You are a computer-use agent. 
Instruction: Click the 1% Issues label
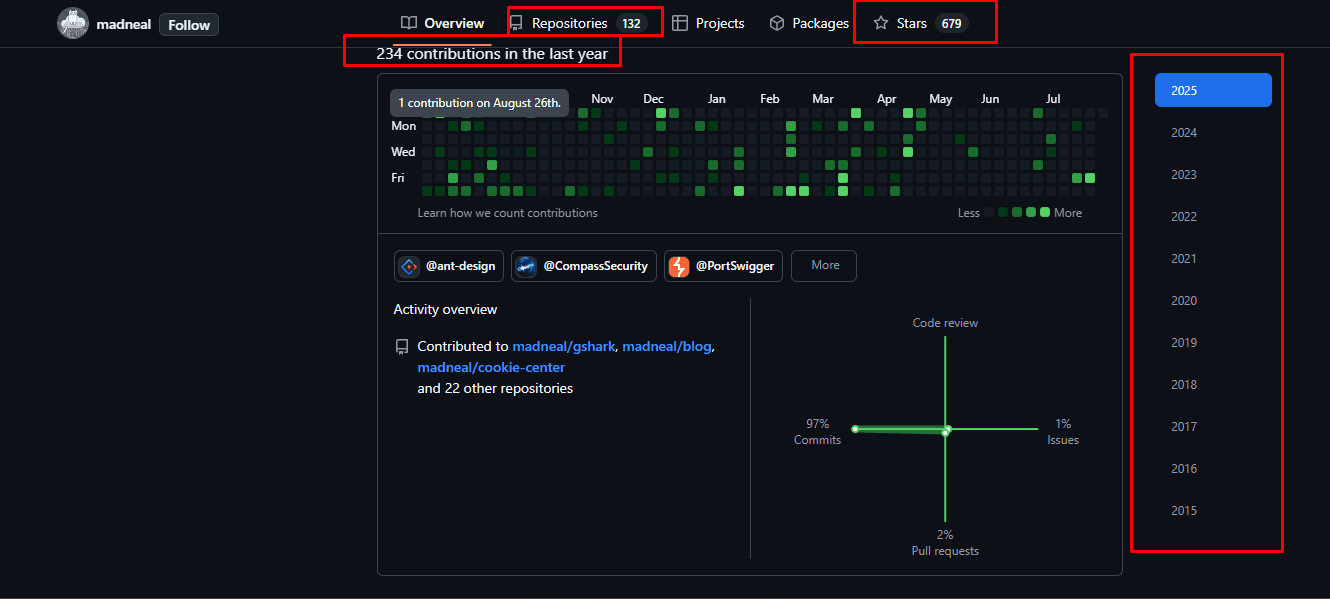click(x=1063, y=431)
